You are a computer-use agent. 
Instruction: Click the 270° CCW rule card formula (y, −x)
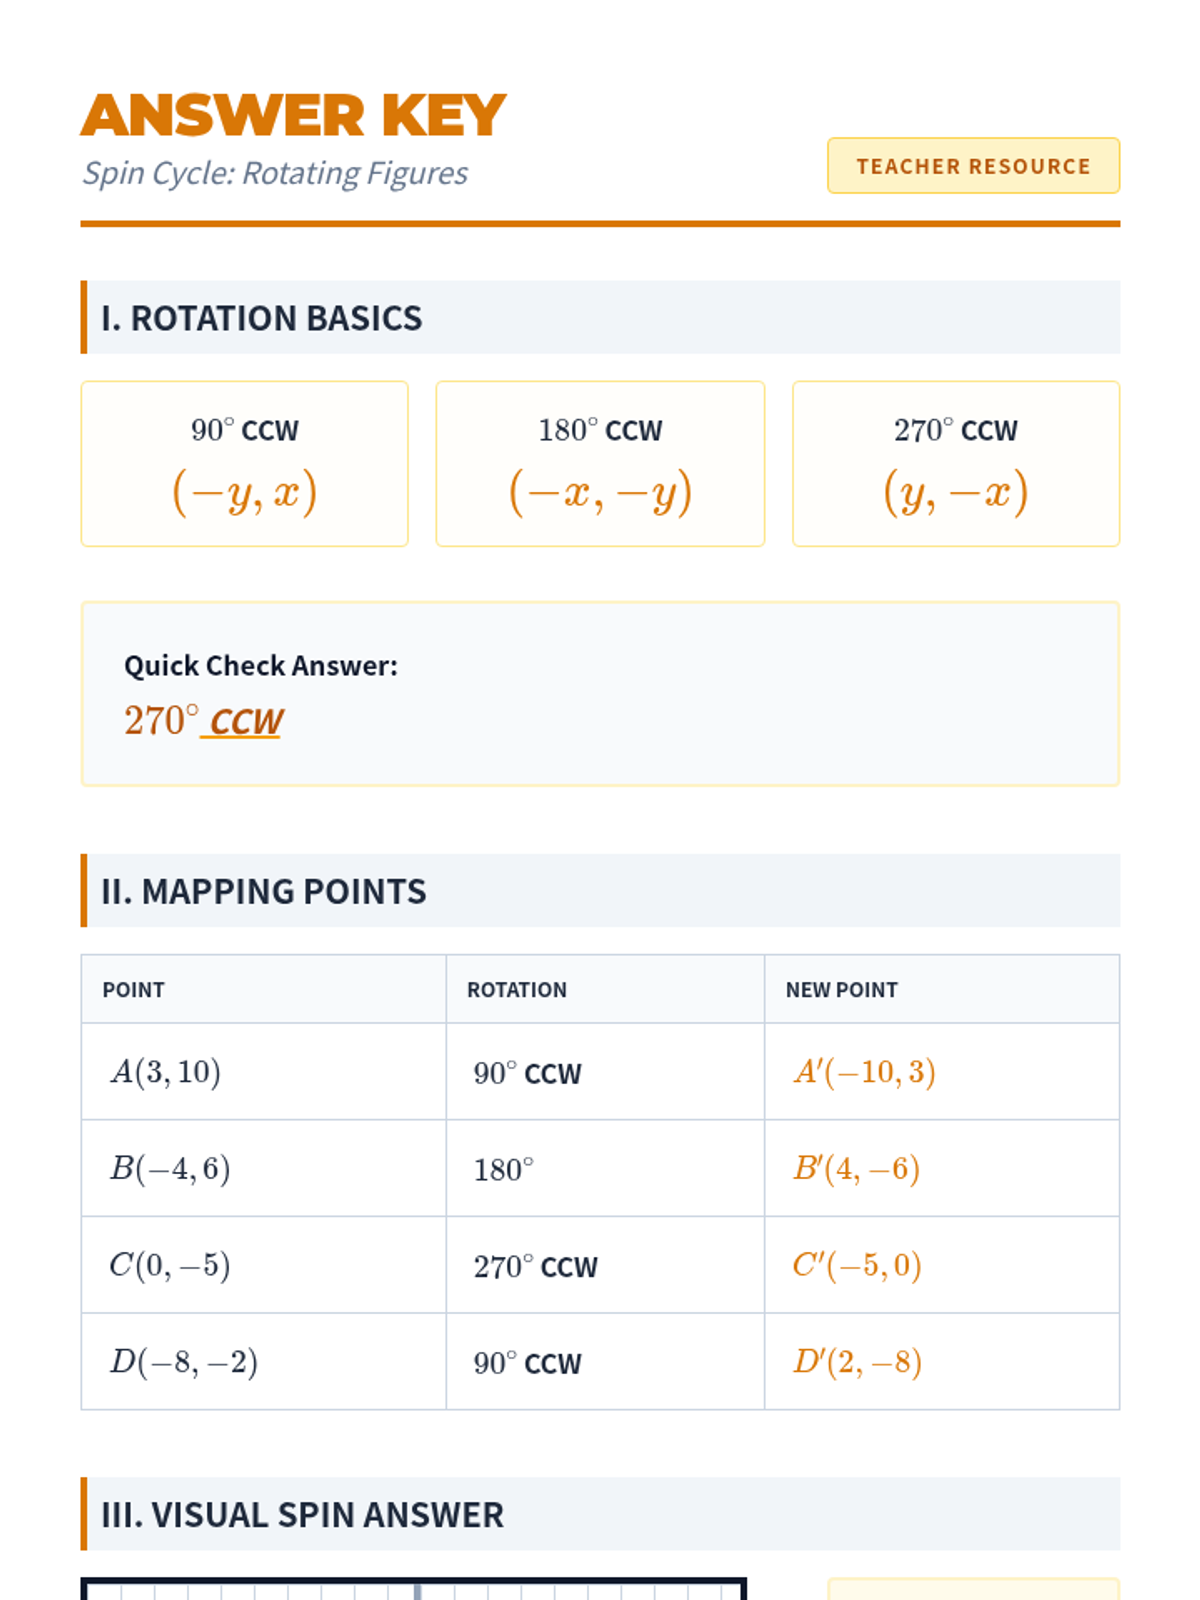[x=956, y=492]
